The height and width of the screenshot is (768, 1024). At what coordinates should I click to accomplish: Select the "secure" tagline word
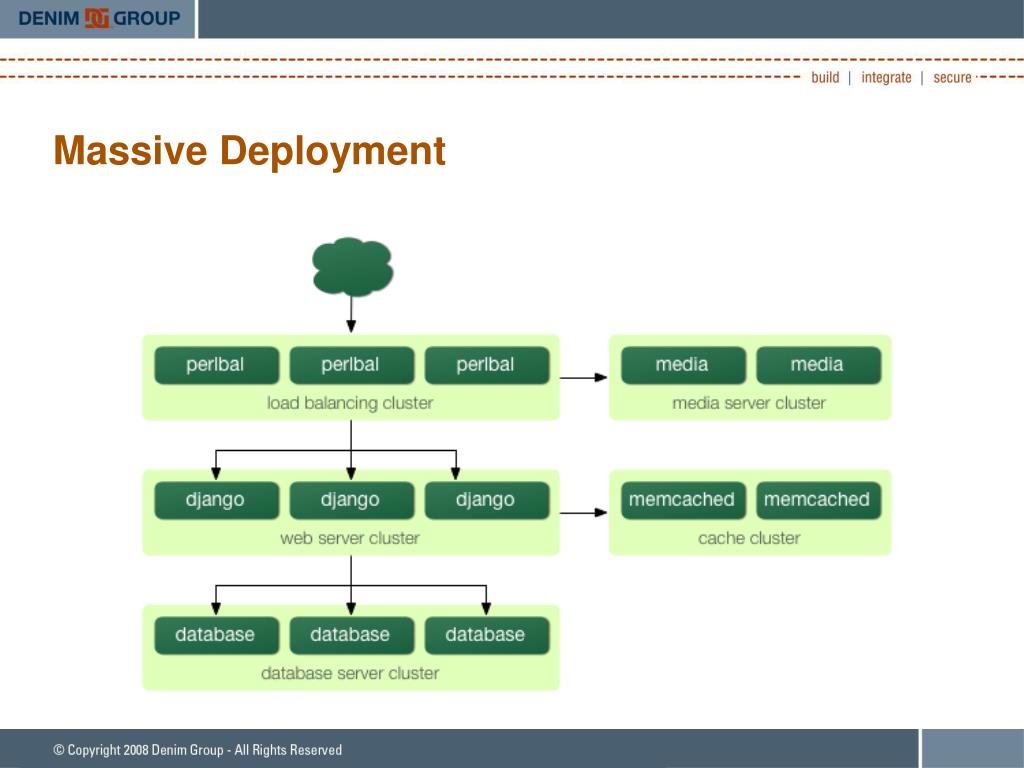952,77
